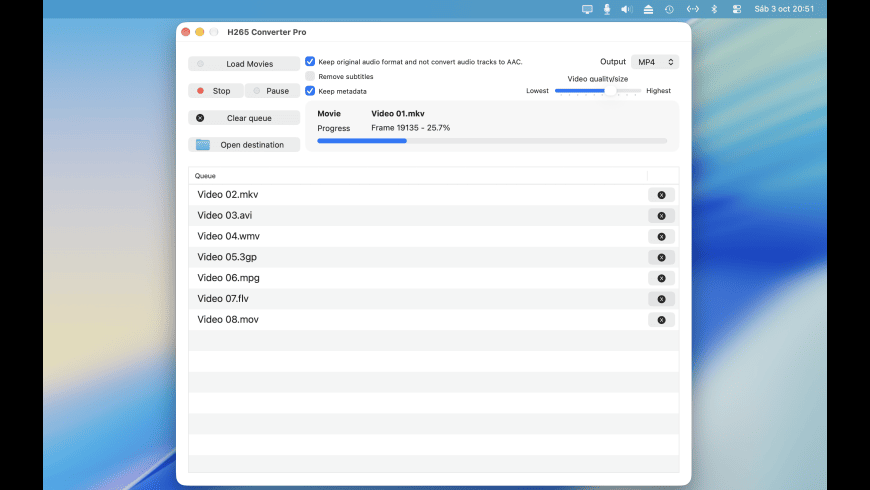This screenshot has height=490, width=870.
Task: Remove Video 08.mov from the queue
Action: (x=661, y=320)
